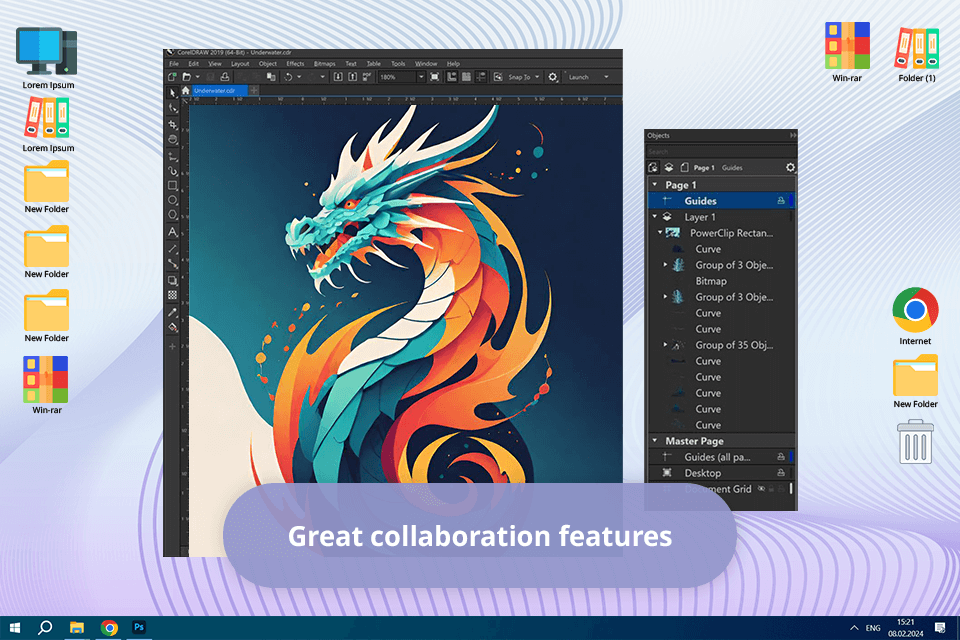Open the Options gear in toolbar
960x640 pixels.
553,77
